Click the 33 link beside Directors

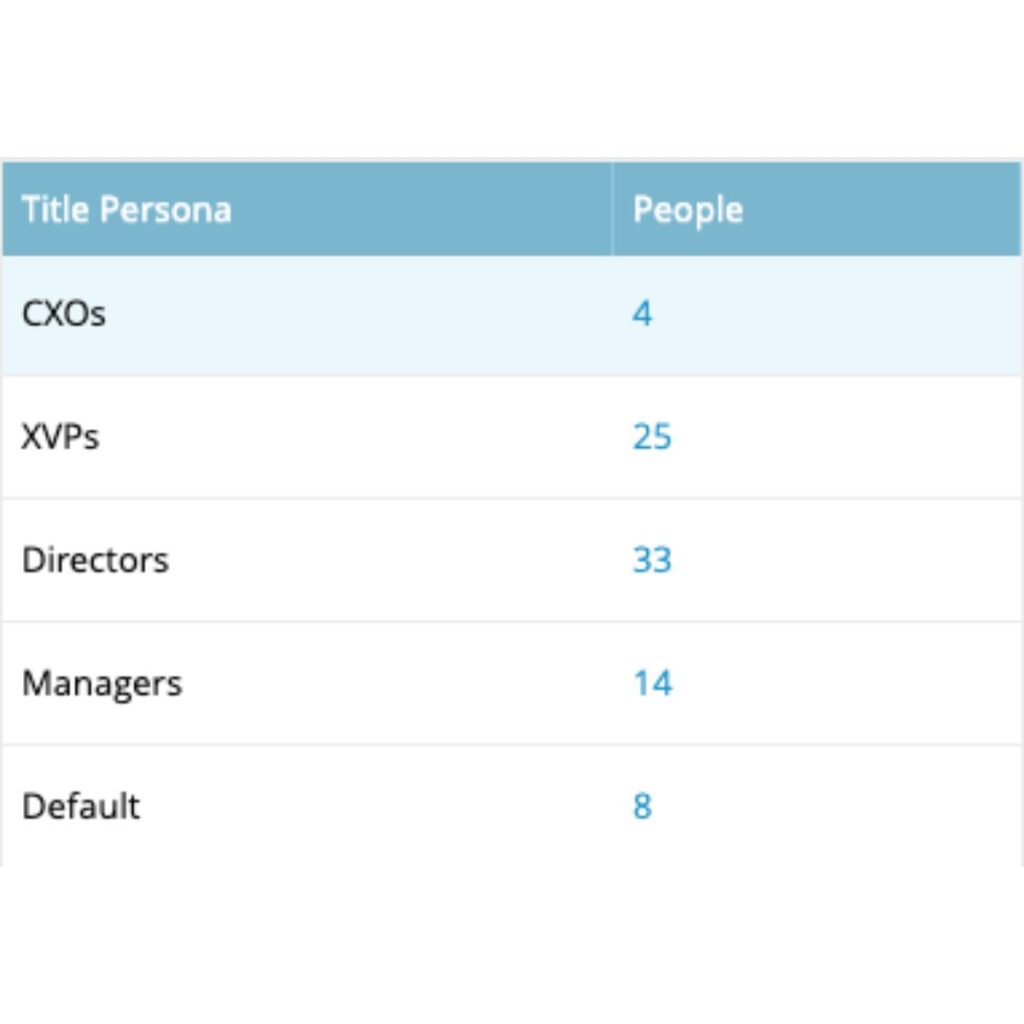651,560
